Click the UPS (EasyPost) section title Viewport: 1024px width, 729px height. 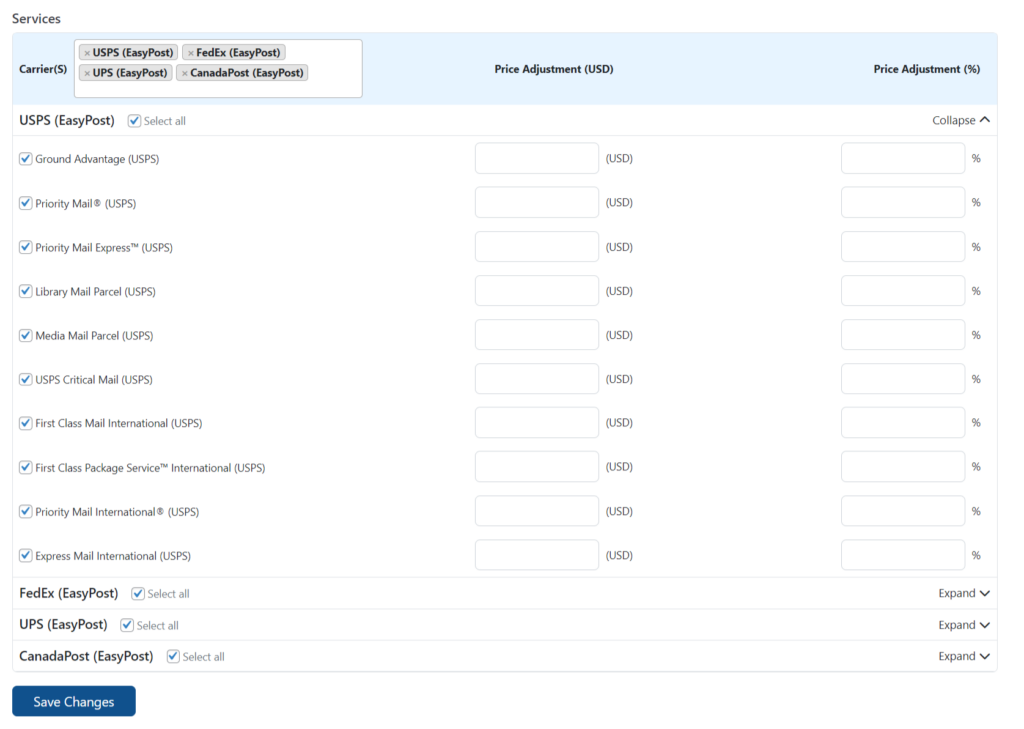pyautogui.click(x=63, y=624)
